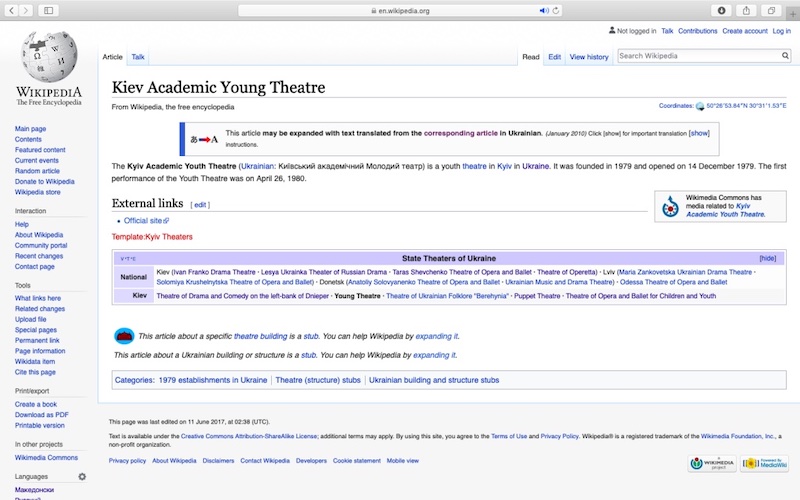Open language settings gear icon
The height and width of the screenshot is (500, 800).
coord(82,477)
